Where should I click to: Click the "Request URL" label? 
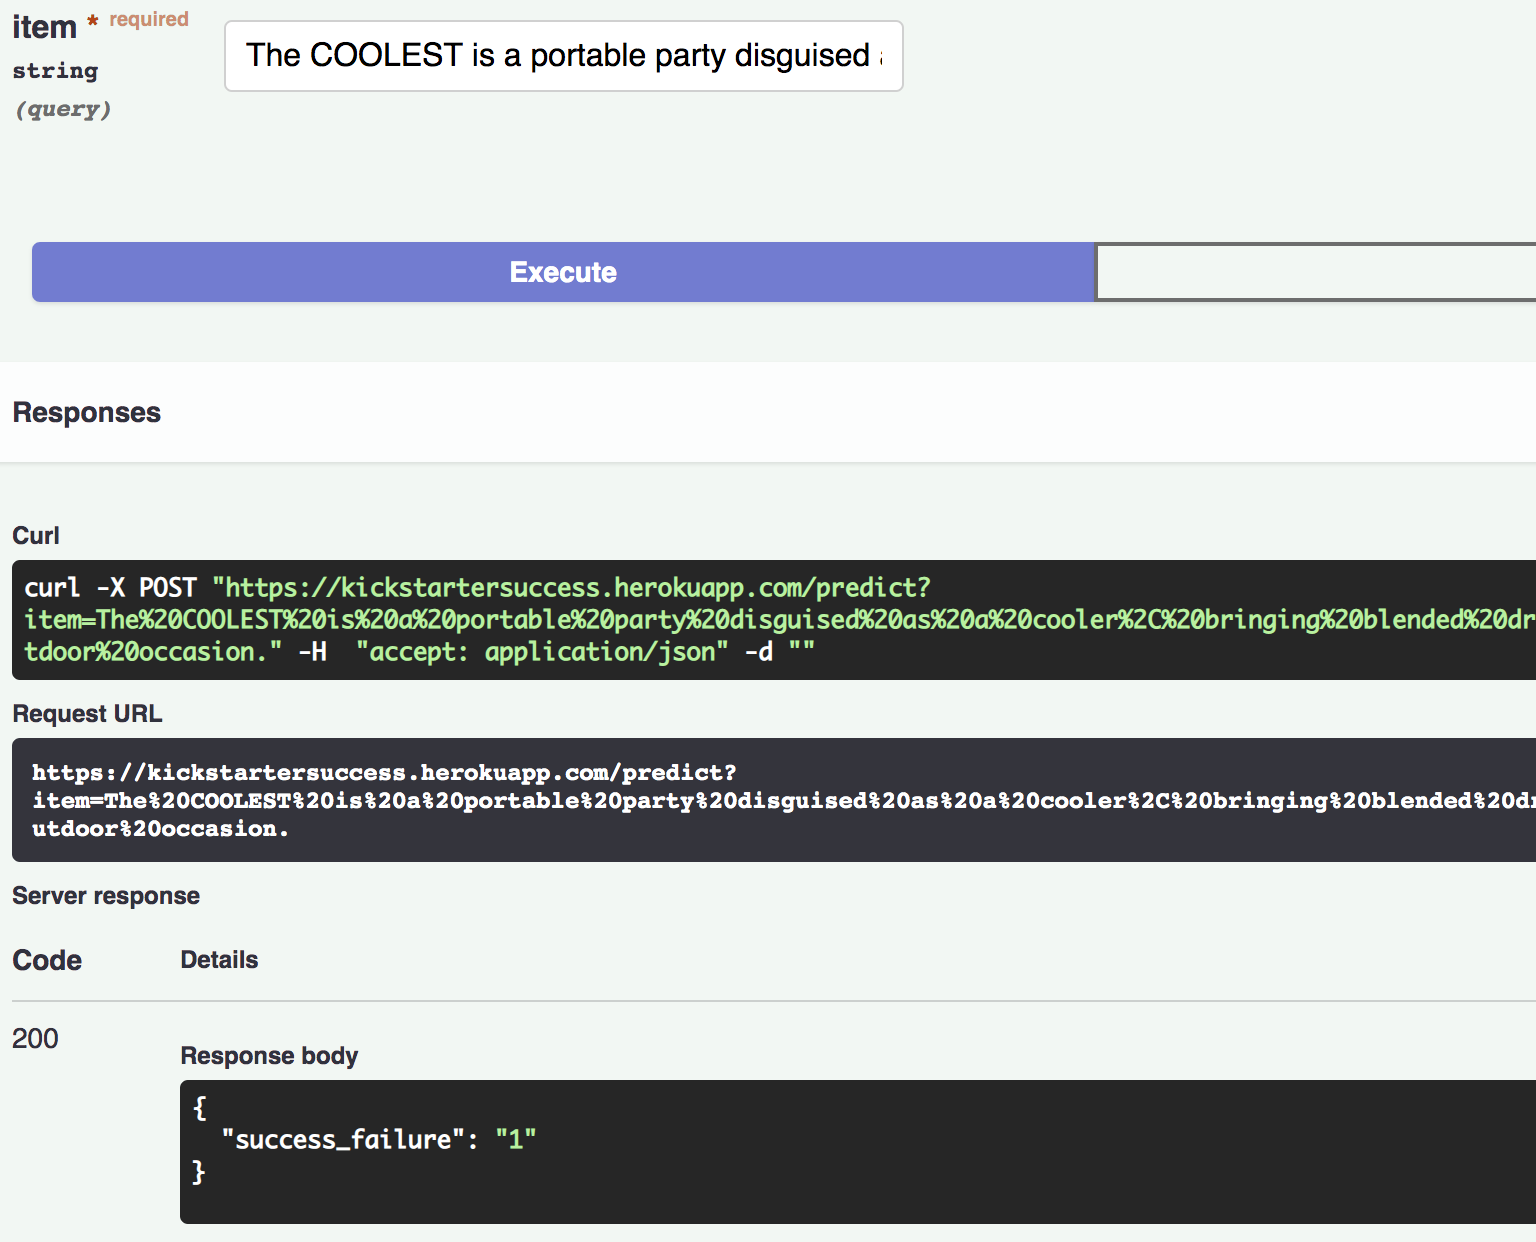click(87, 714)
